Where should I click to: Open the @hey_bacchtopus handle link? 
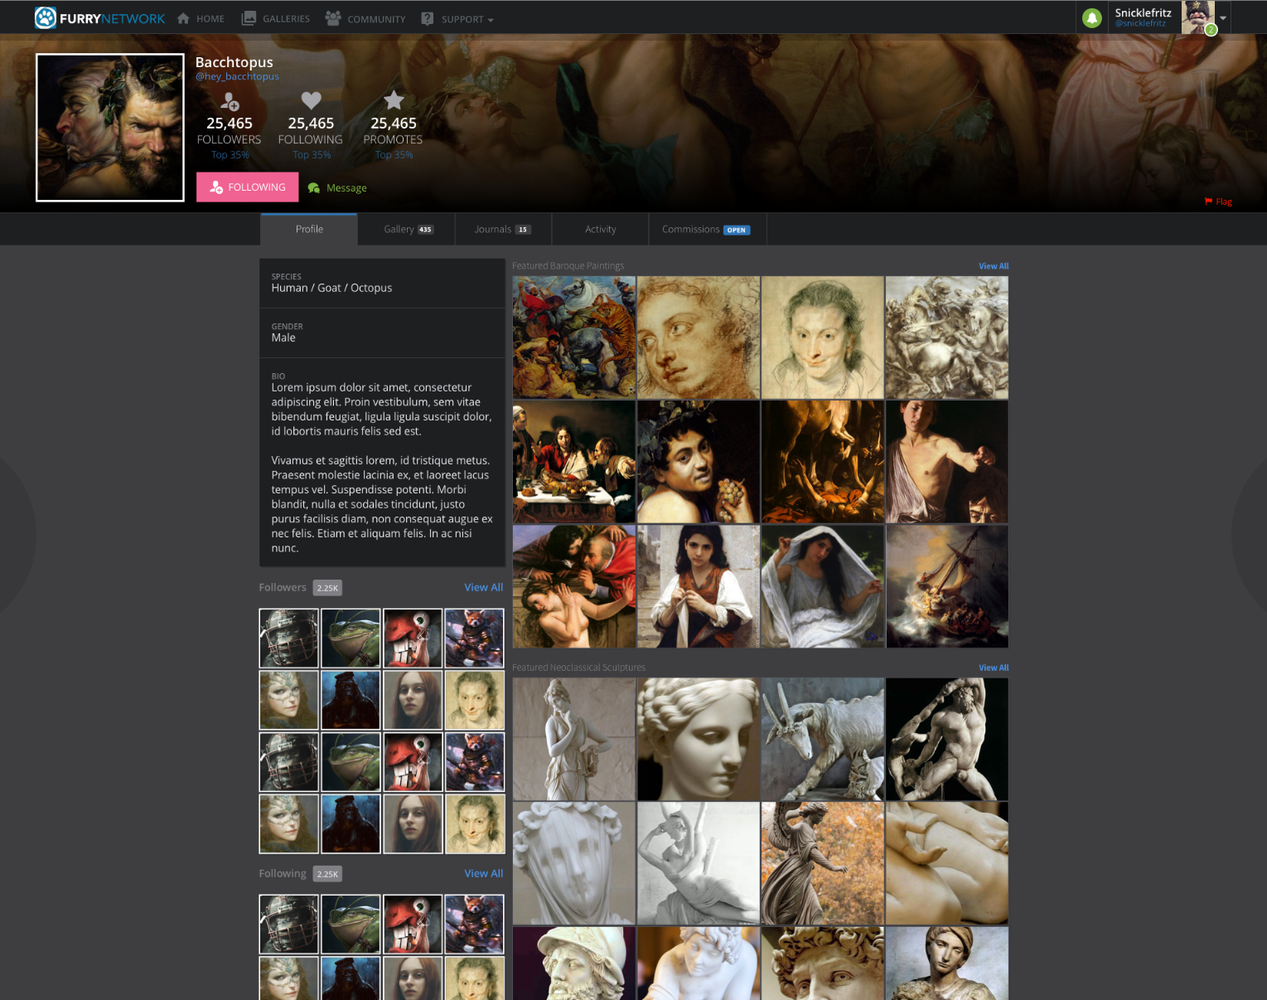237,76
